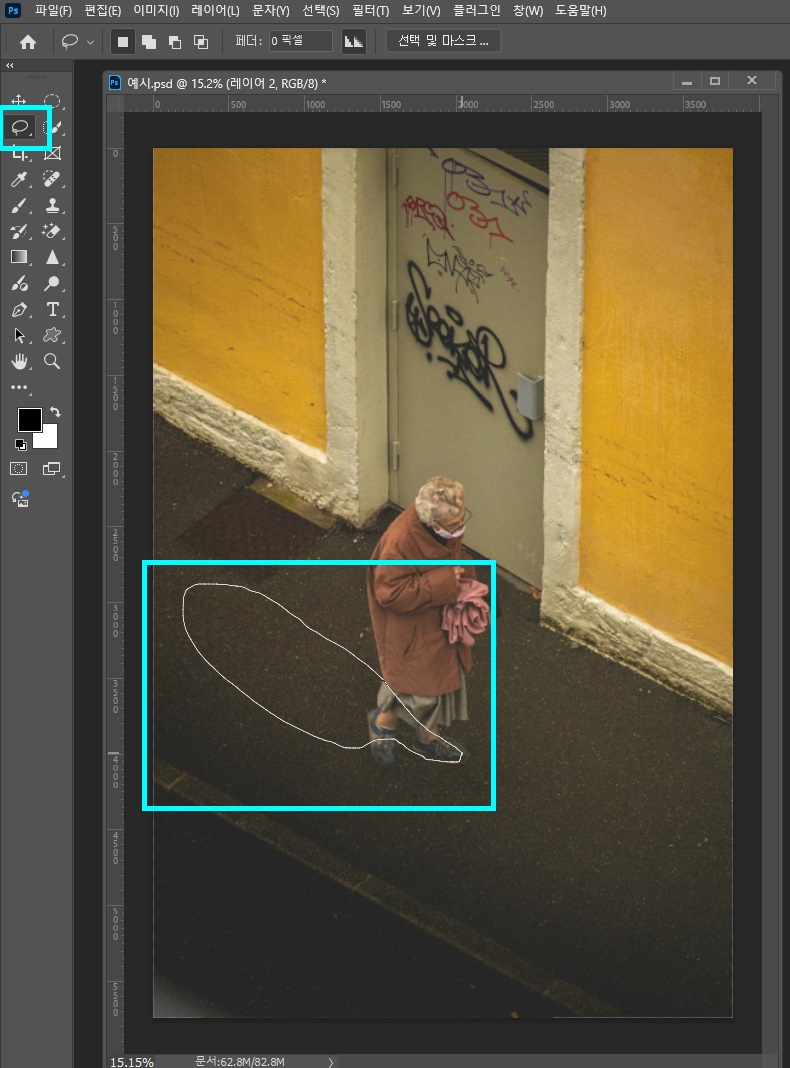Collapse the toolbox with double arrows
Image resolution: width=790 pixels, height=1068 pixels.
[x=10, y=65]
